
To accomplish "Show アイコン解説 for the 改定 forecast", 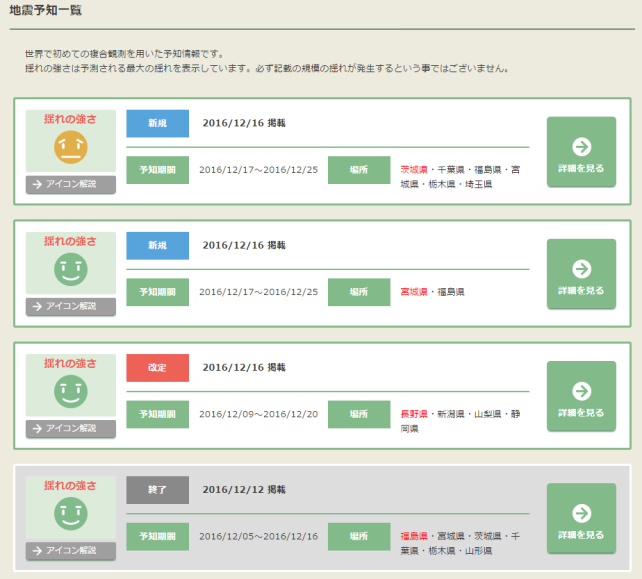I will click(71, 428).
